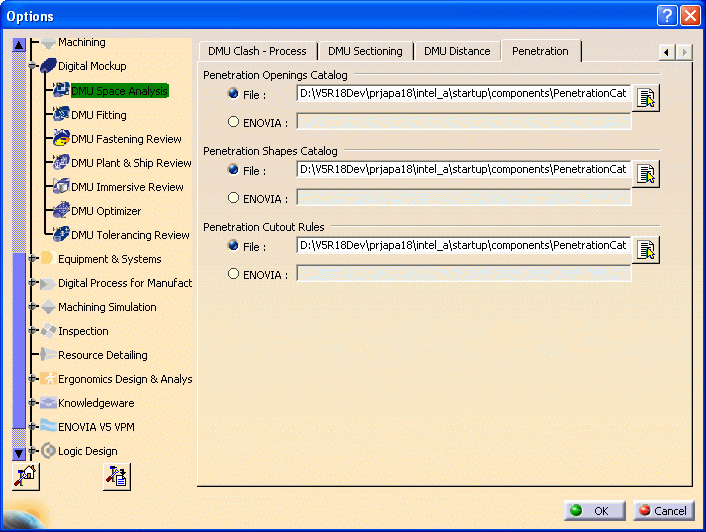The width and height of the screenshot is (706, 532).
Task: Browse file for Penetration Cutout Rules
Action: (647, 249)
